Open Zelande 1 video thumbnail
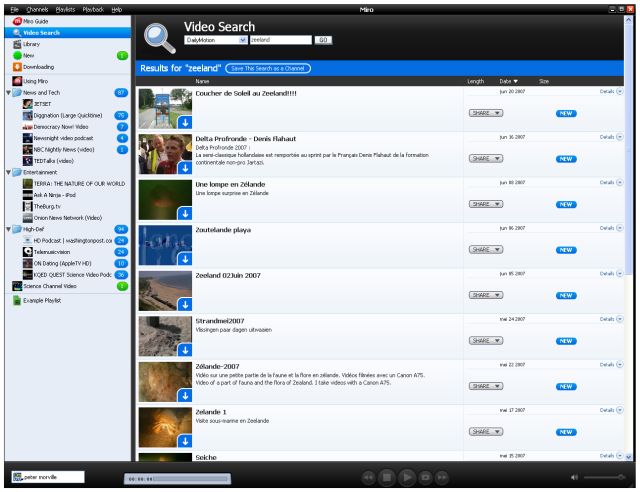Viewport: 640px width, 492px height. (x=165, y=427)
